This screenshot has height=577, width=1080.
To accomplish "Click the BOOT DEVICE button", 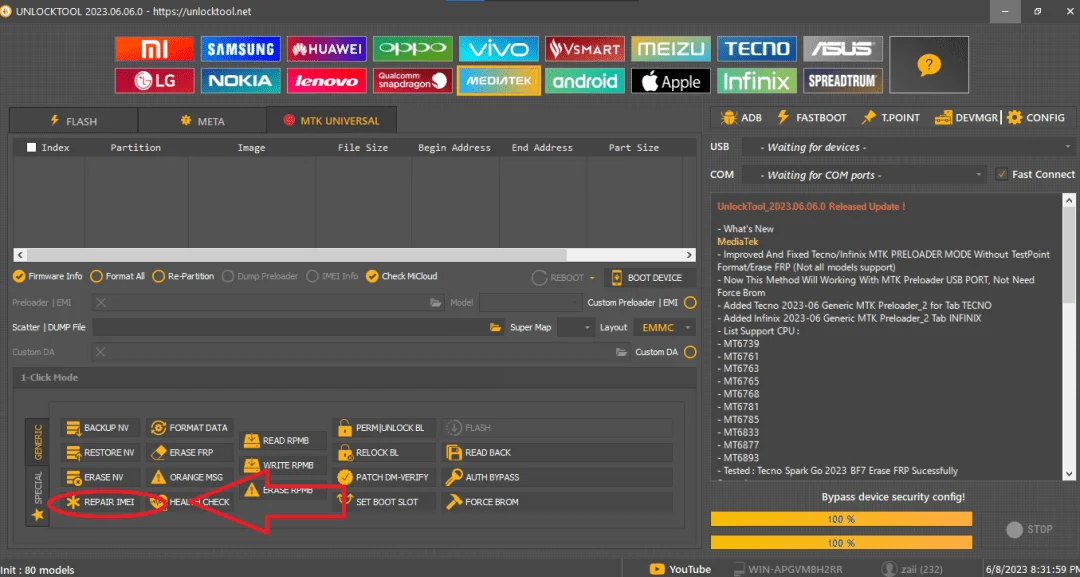I will click(650, 277).
